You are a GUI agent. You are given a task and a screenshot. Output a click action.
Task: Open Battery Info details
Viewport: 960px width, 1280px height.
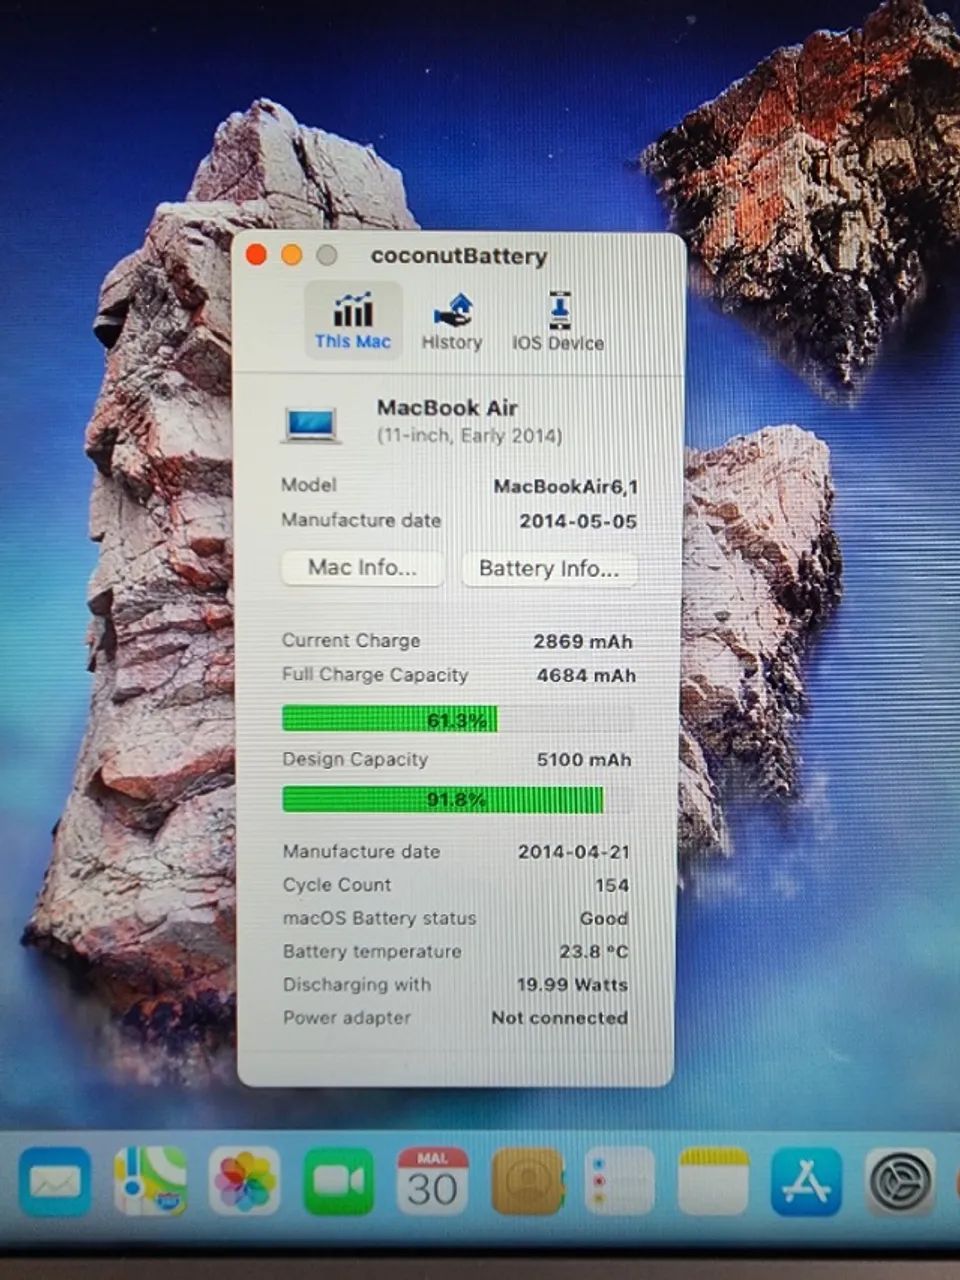click(549, 569)
